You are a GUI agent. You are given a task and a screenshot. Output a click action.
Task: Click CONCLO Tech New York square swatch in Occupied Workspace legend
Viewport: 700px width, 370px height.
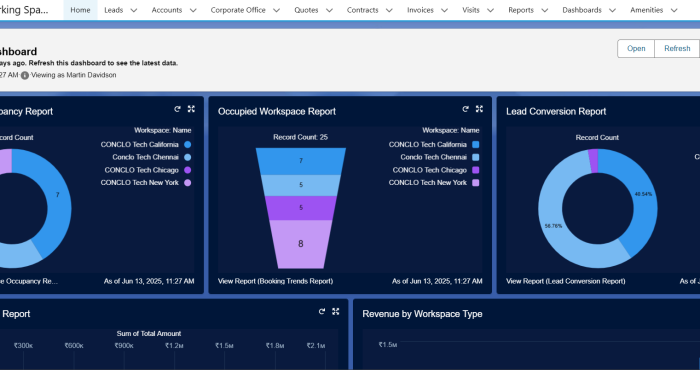[475, 183]
